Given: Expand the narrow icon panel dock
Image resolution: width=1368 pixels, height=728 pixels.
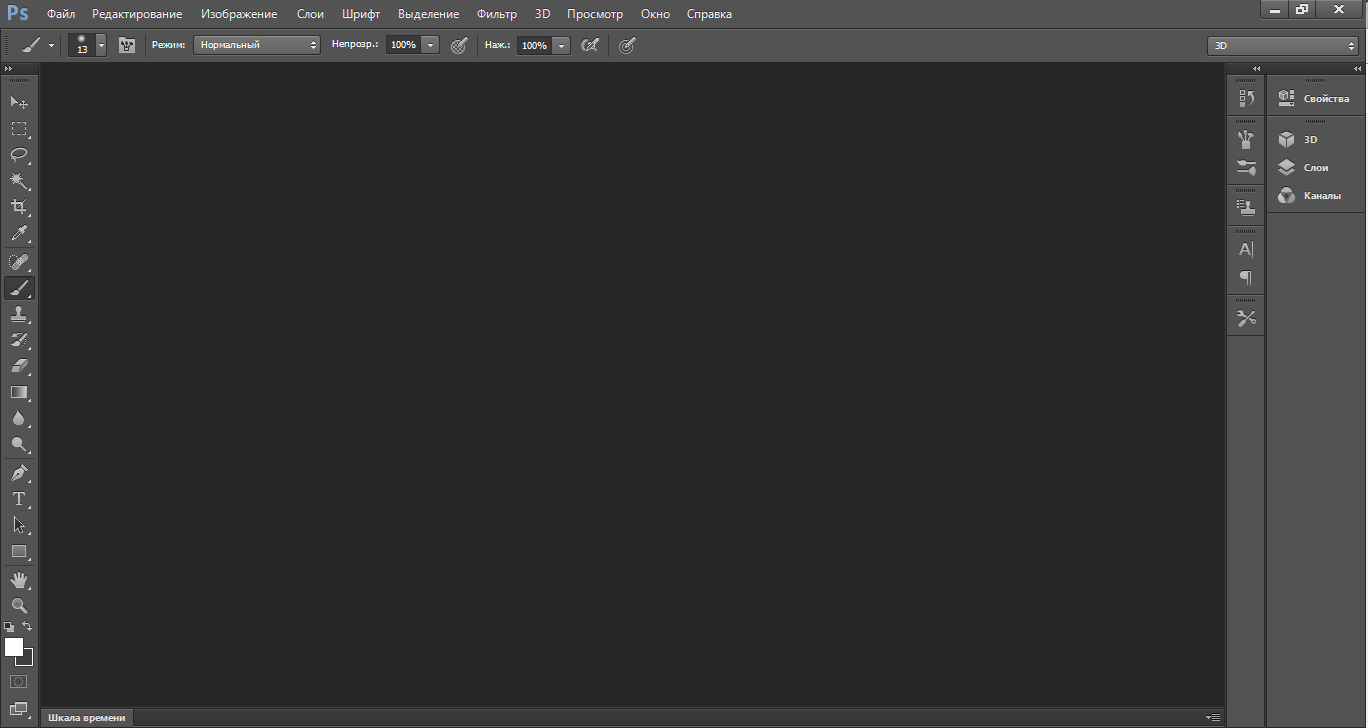Looking at the screenshot, I should (x=1257, y=68).
